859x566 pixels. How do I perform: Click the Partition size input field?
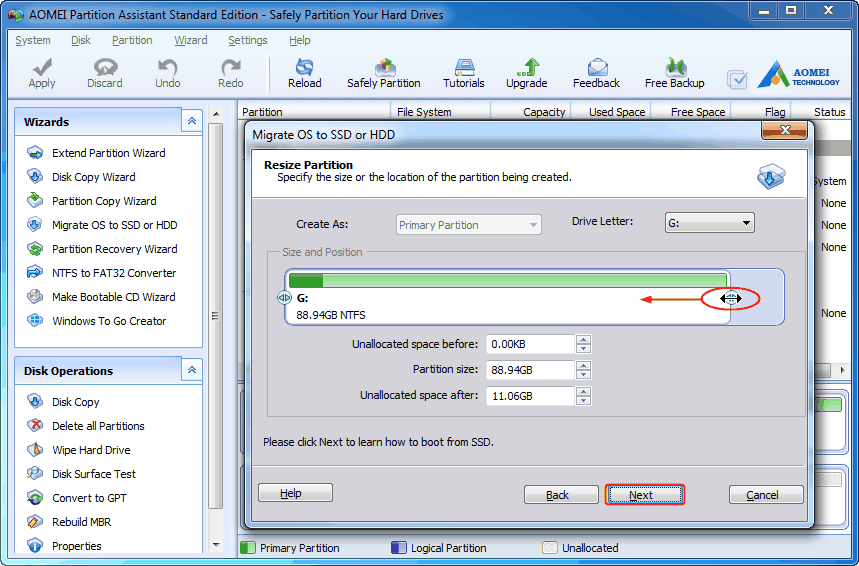530,370
